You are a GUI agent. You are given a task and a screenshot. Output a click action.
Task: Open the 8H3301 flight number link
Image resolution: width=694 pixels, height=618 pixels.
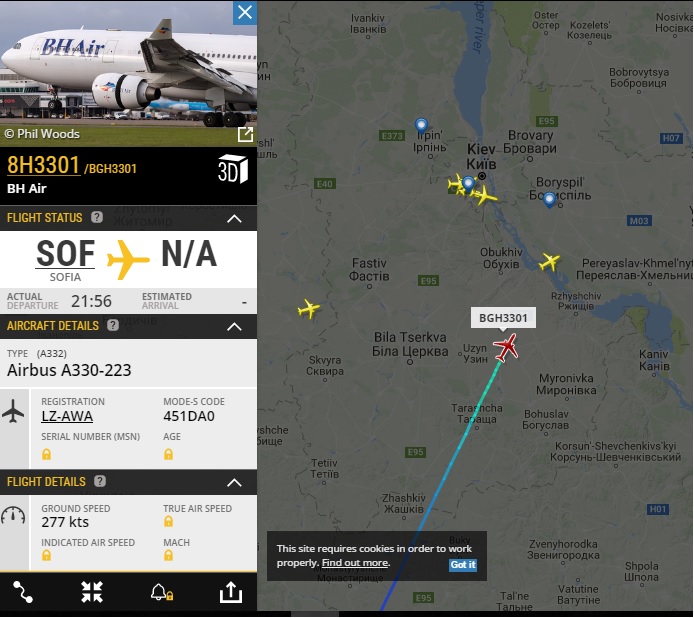coord(43,166)
